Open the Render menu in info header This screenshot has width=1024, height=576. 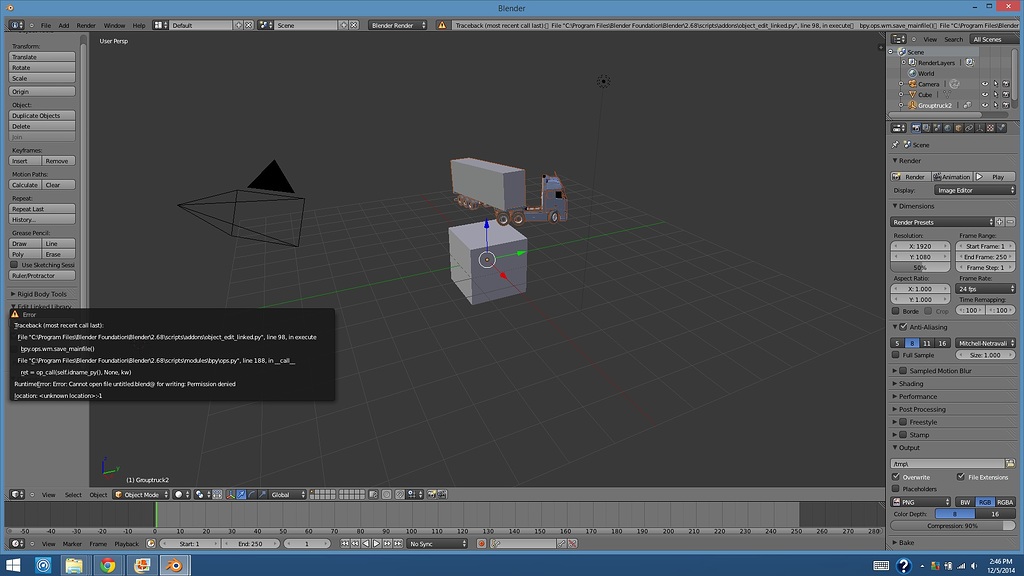click(86, 25)
